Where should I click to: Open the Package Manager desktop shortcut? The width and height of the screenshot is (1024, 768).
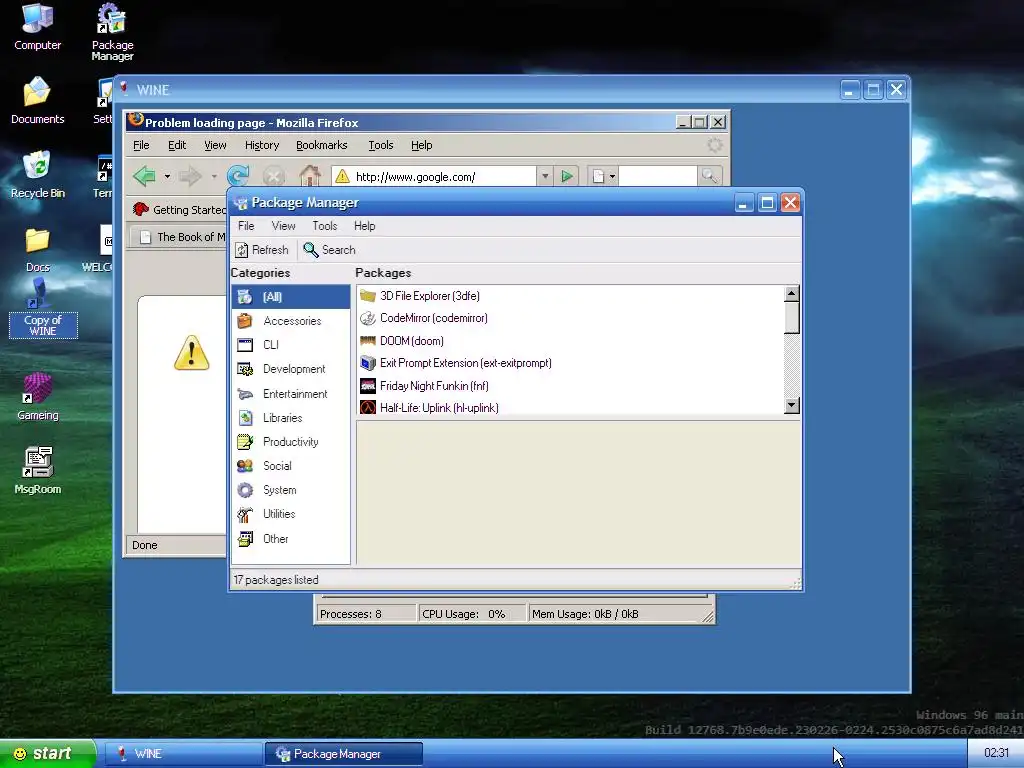[x=112, y=33]
